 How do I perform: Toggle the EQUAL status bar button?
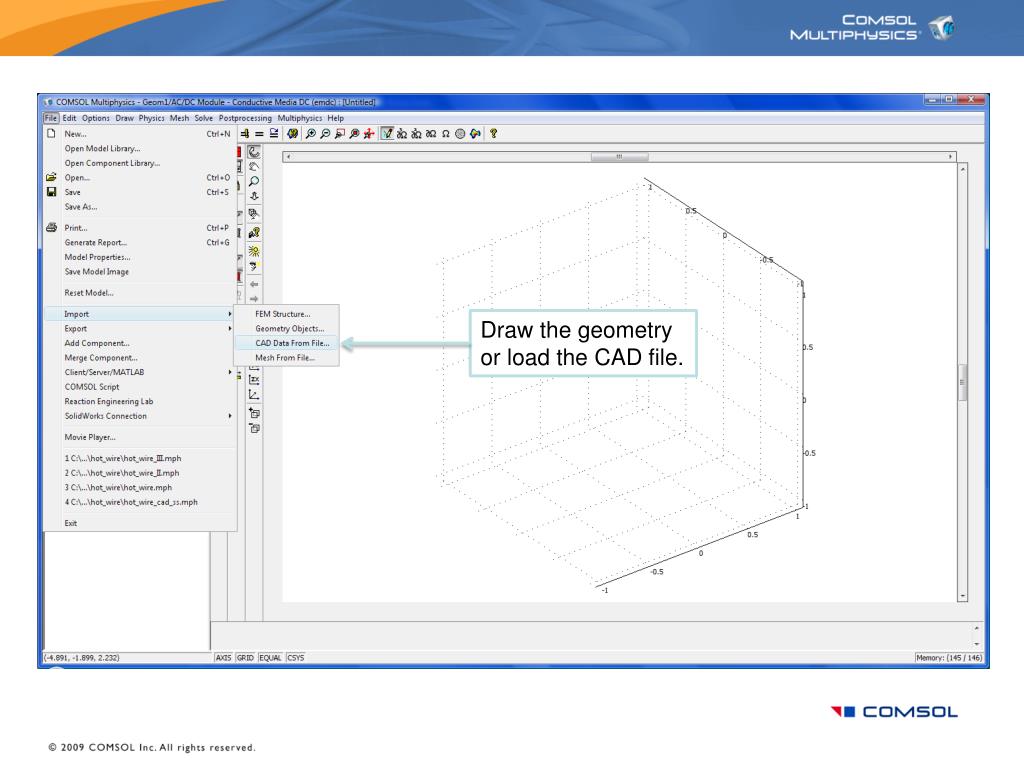click(270, 658)
